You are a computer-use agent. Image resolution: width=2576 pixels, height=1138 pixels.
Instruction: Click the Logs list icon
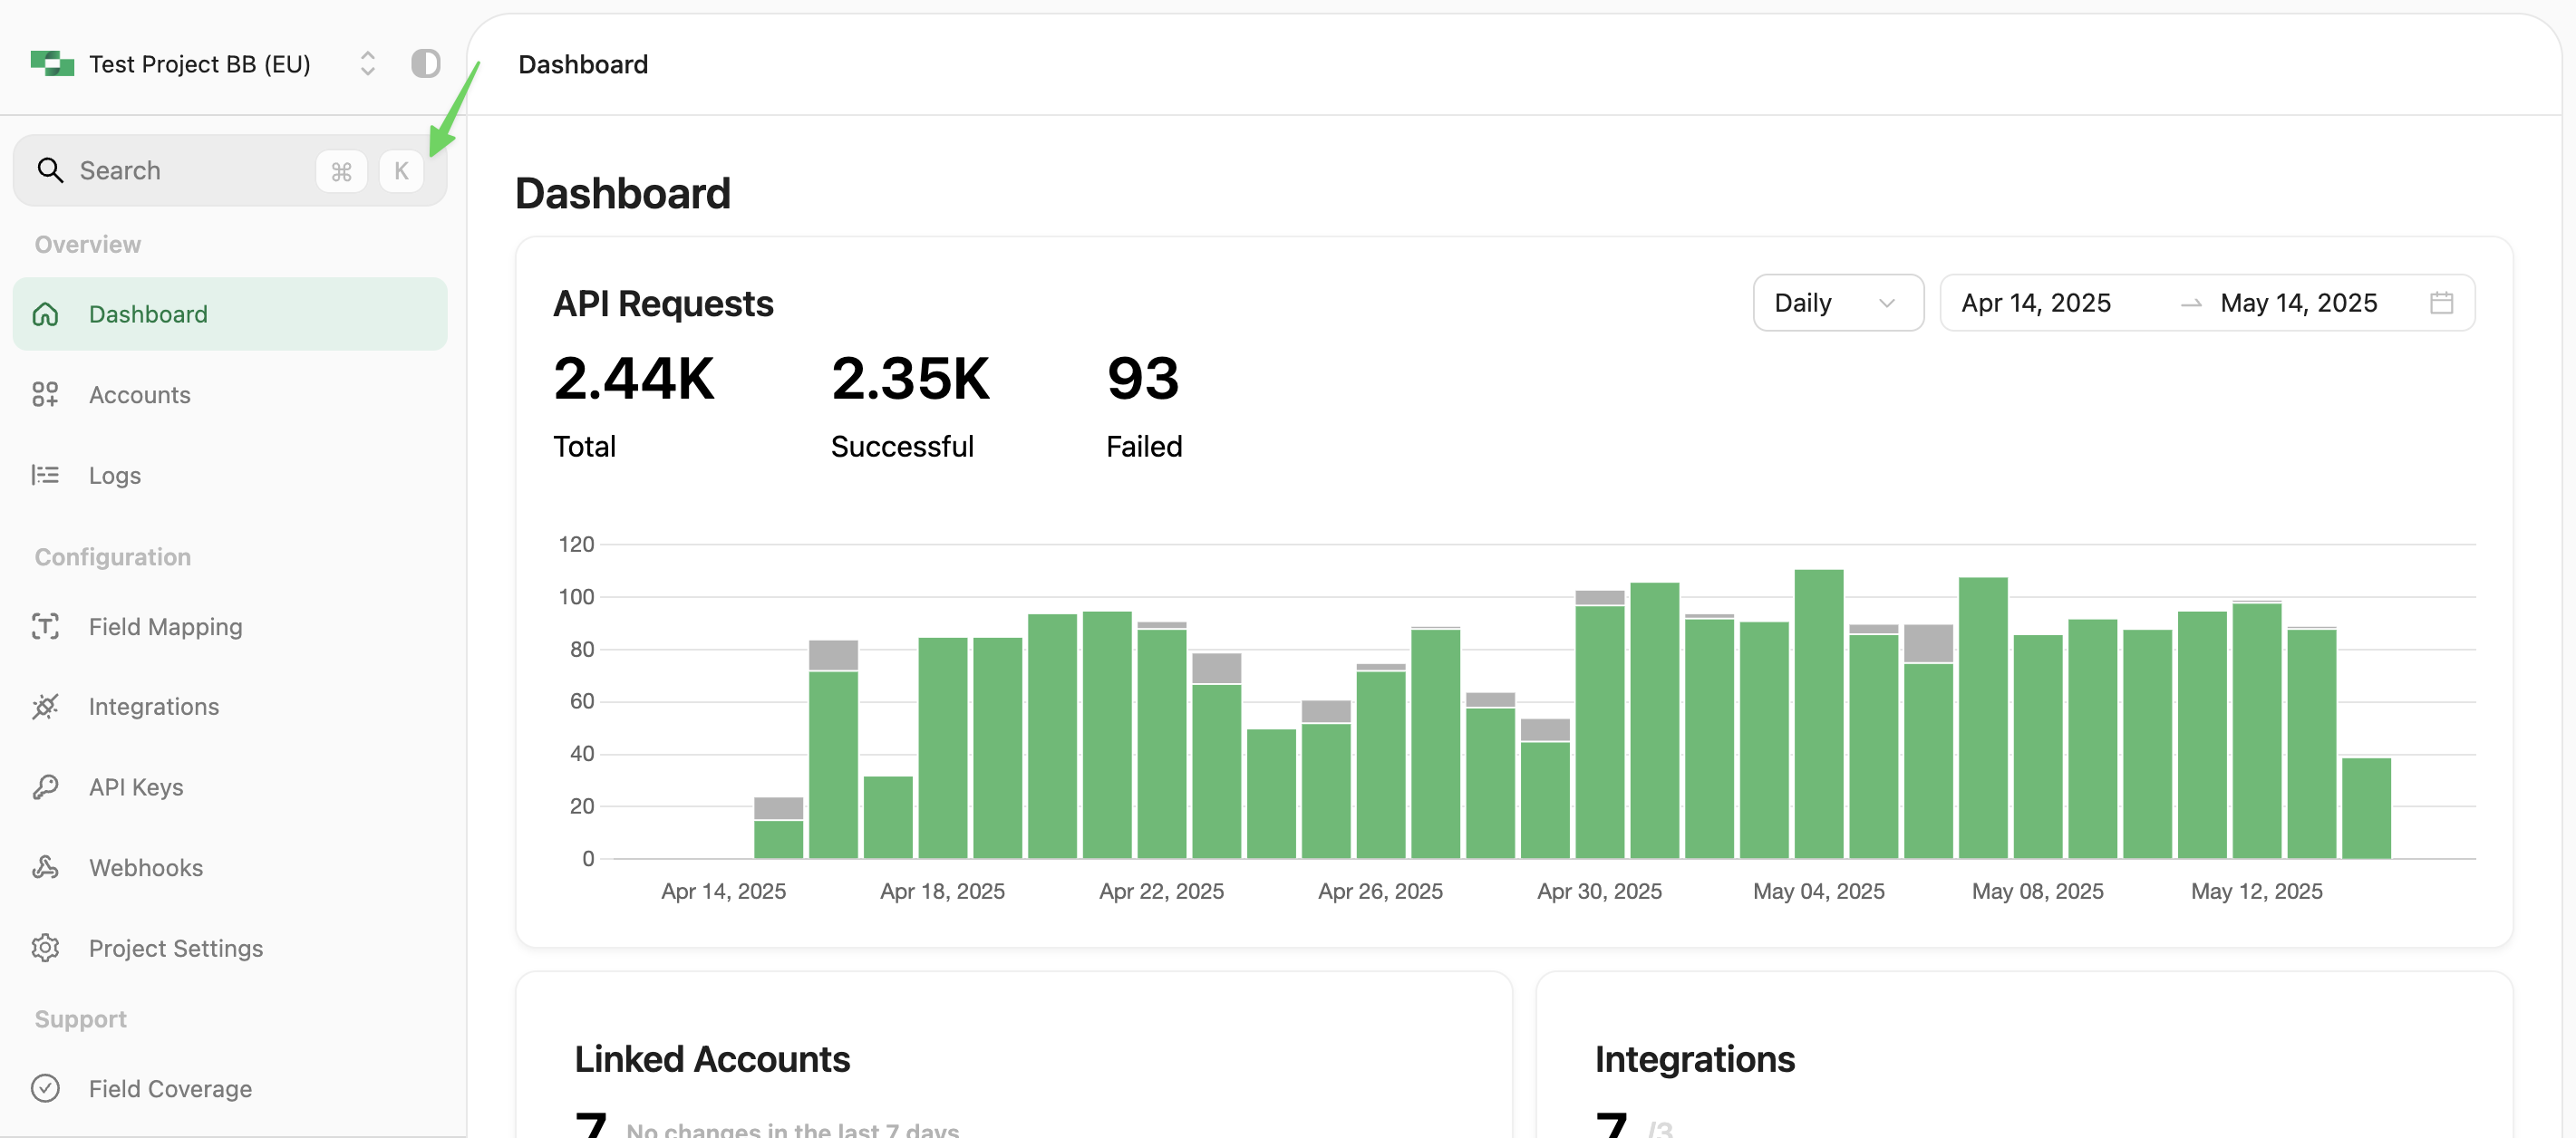46,475
